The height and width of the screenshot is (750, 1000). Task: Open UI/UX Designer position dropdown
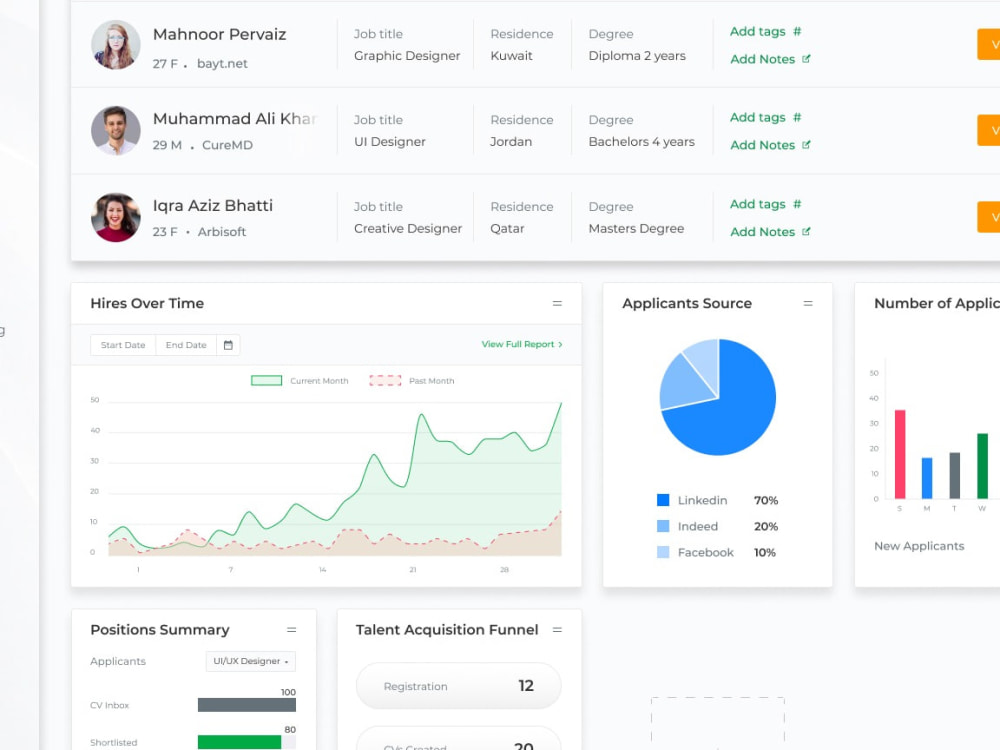click(251, 661)
